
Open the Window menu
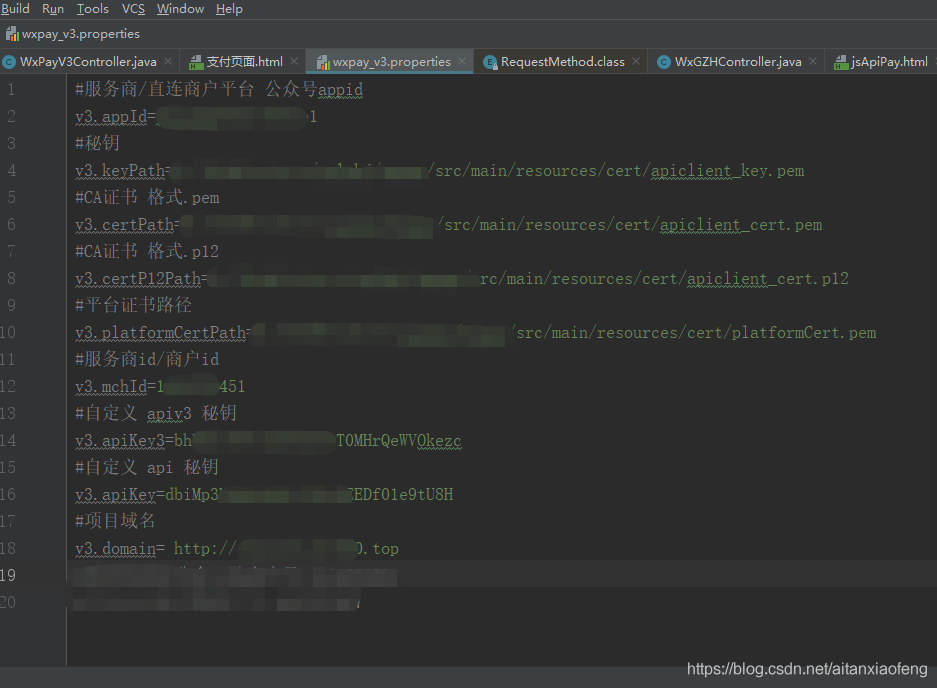[180, 9]
